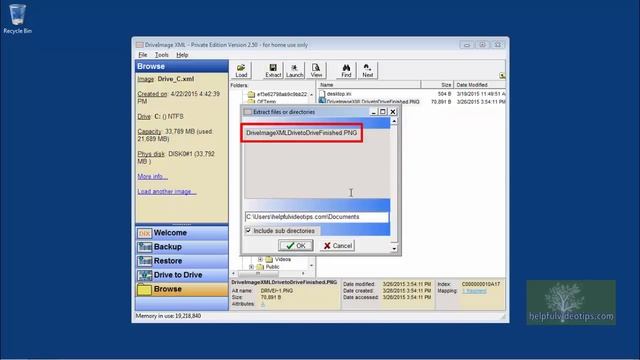The height and width of the screenshot is (360, 640).
Task: Click the Size column header
Action: pyautogui.click(x=437, y=85)
